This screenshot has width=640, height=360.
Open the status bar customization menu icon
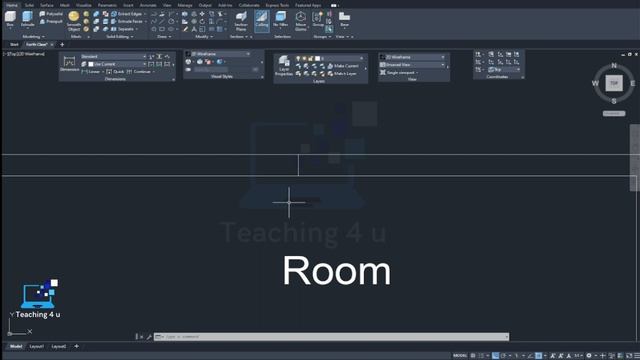point(637,356)
